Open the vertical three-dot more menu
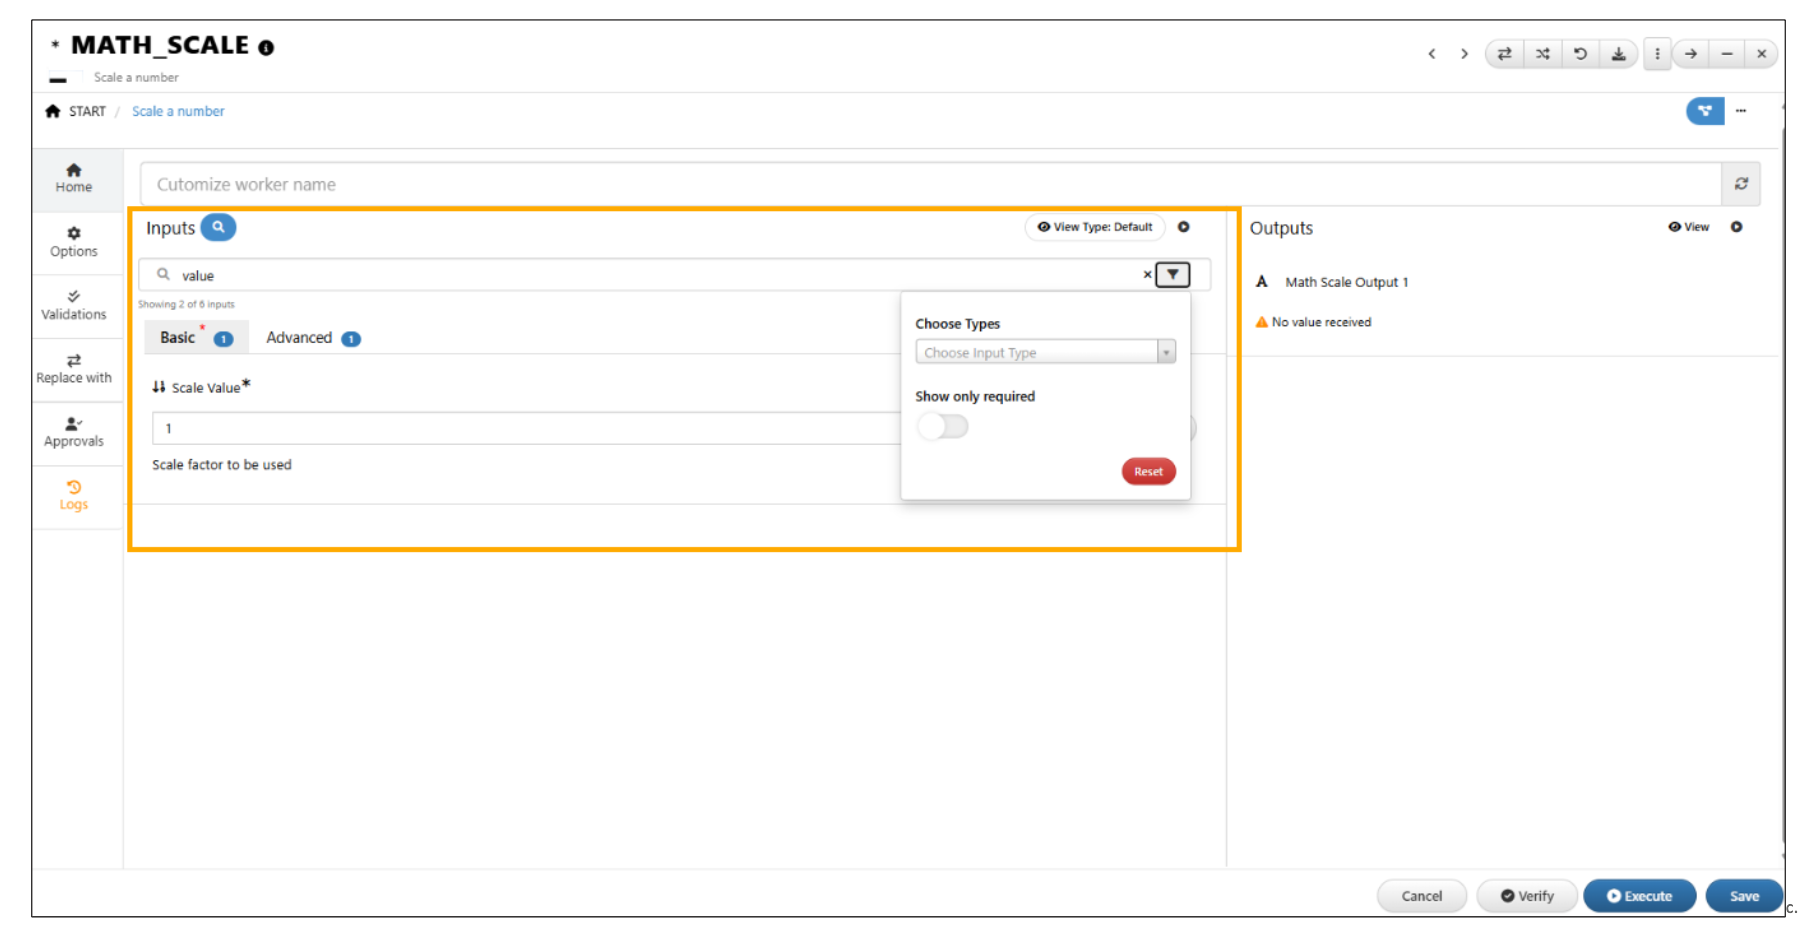 pyautogui.click(x=1657, y=54)
